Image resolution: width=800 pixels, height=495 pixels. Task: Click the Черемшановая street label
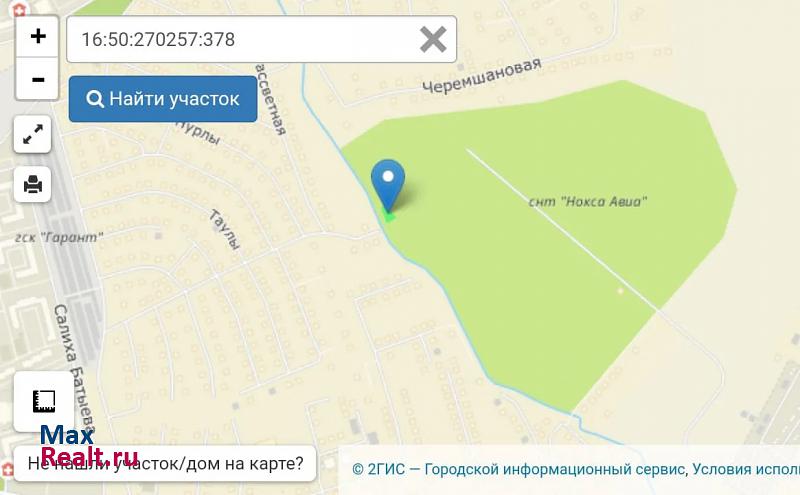click(482, 76)
